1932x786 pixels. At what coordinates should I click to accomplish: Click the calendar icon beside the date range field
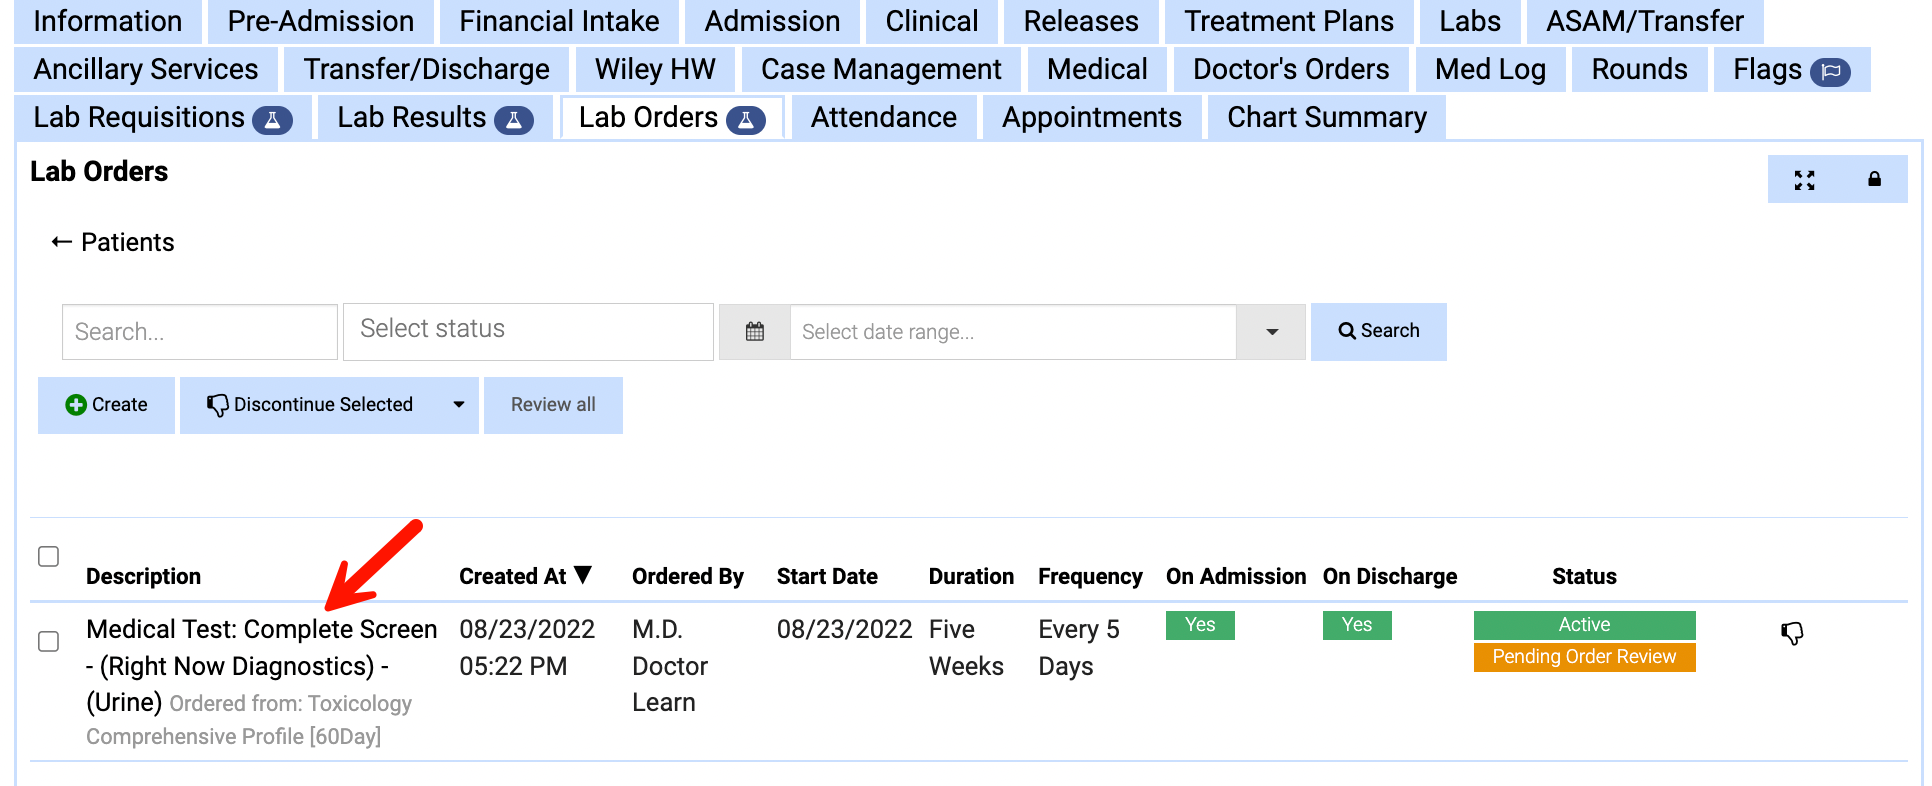pyautogui.click(x=755, y=331)
